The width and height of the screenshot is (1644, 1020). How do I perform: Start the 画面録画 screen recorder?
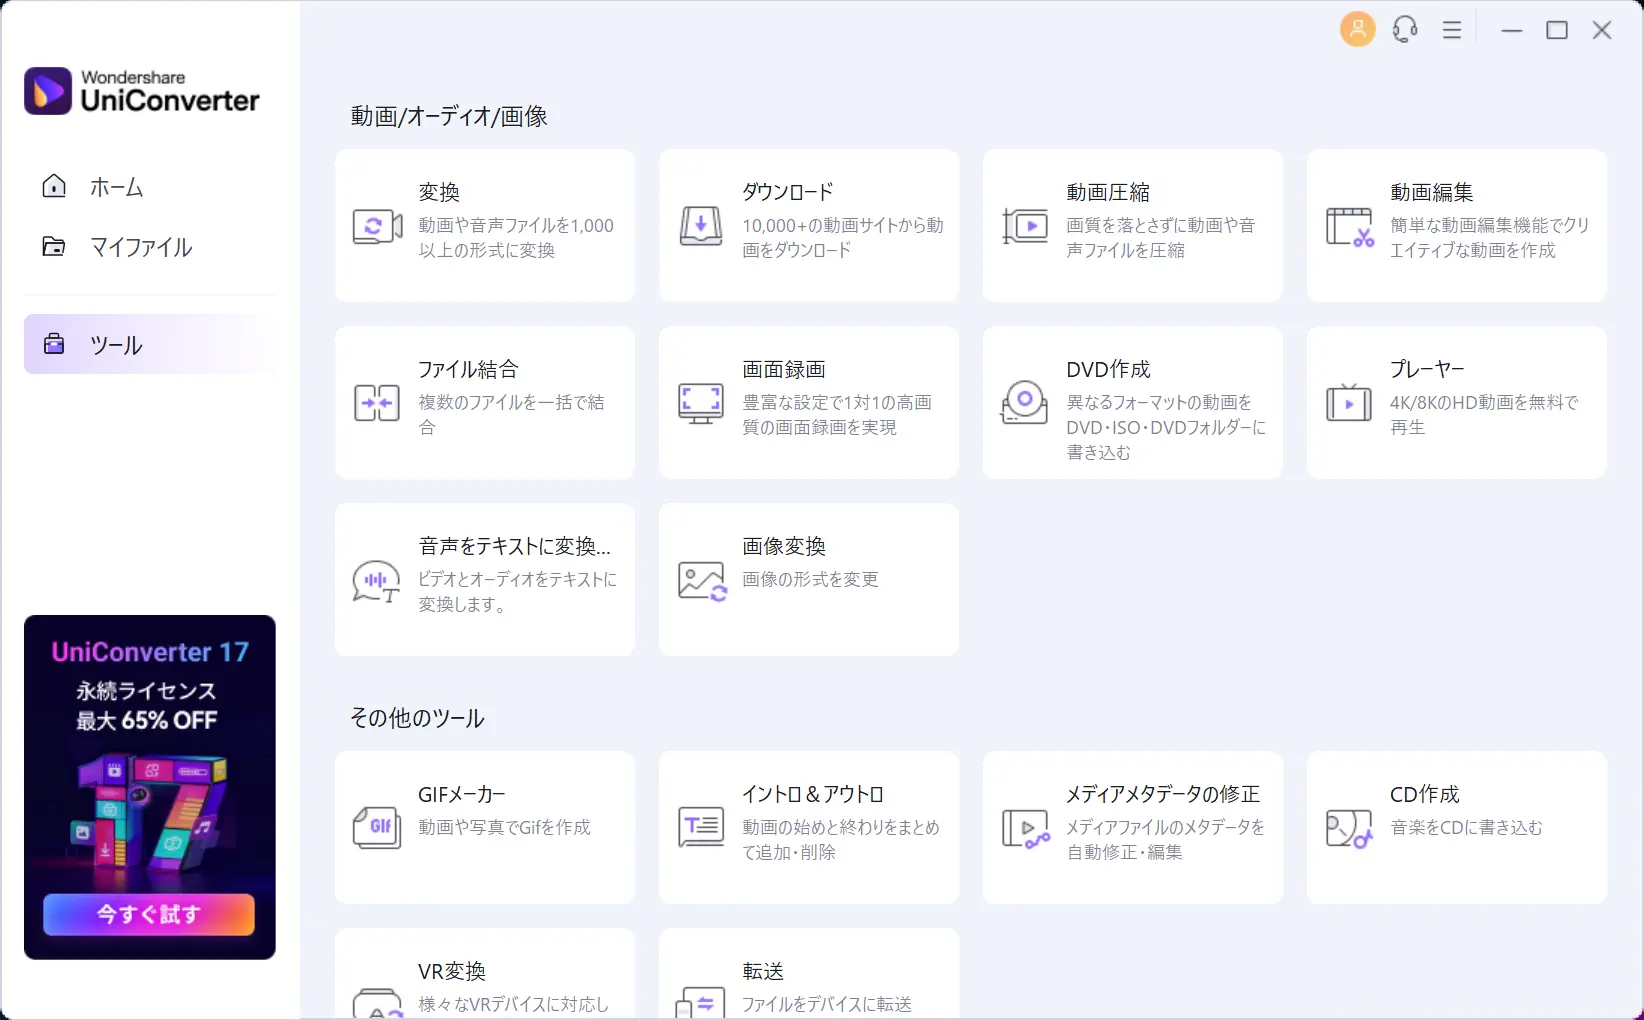pyautogui.click(x=808, y=401)
